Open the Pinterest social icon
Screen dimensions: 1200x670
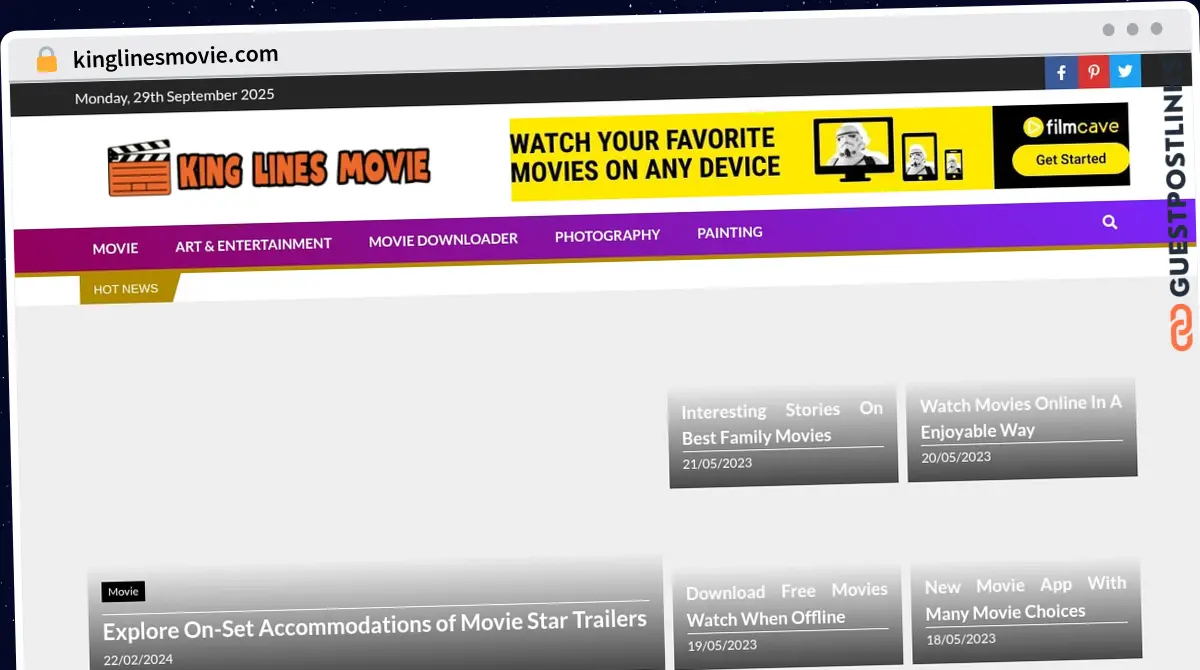(1093, 72)
